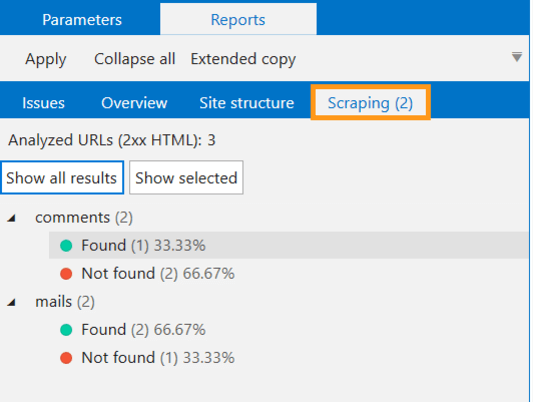Toggle Show all results
This screenshot has width=533, height=402.
point(62,177)
